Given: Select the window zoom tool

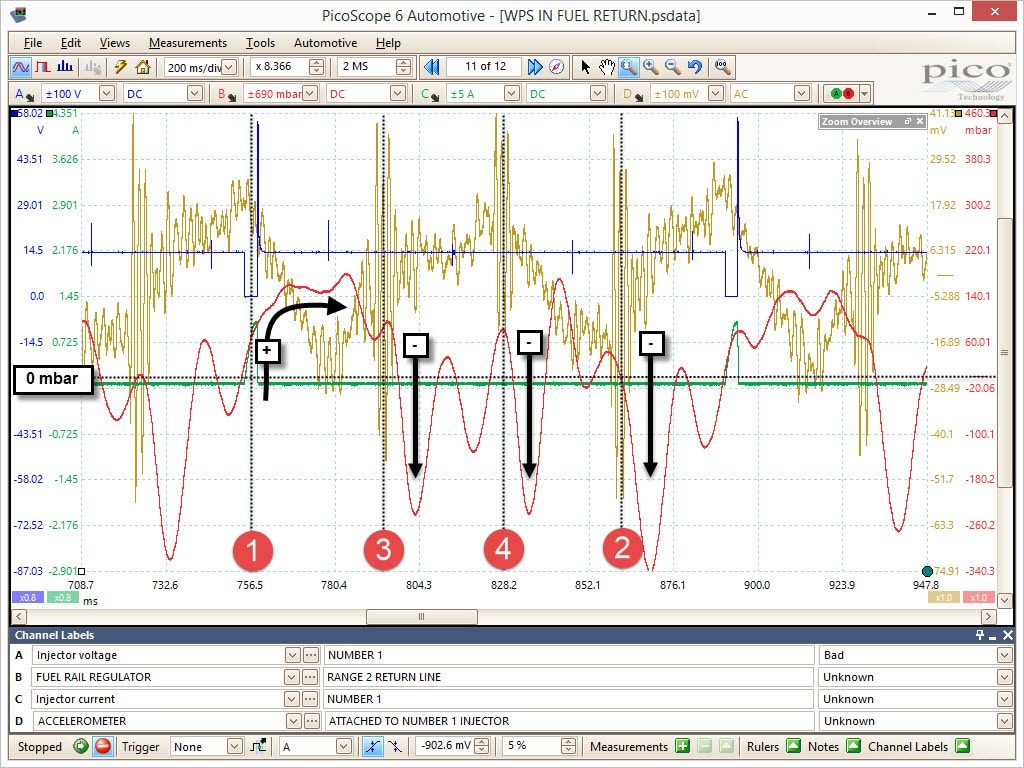Looking at the screenshot, I should 628,67.
